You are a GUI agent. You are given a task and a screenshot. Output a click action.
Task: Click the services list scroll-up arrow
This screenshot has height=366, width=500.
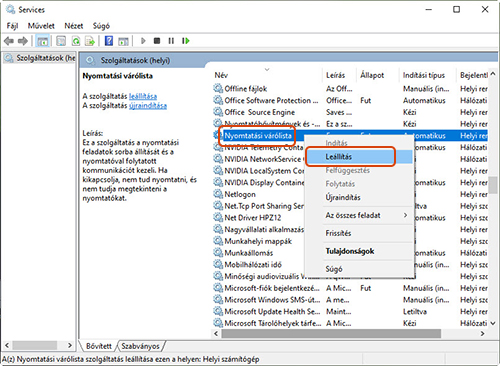click(x=493, y=74)
